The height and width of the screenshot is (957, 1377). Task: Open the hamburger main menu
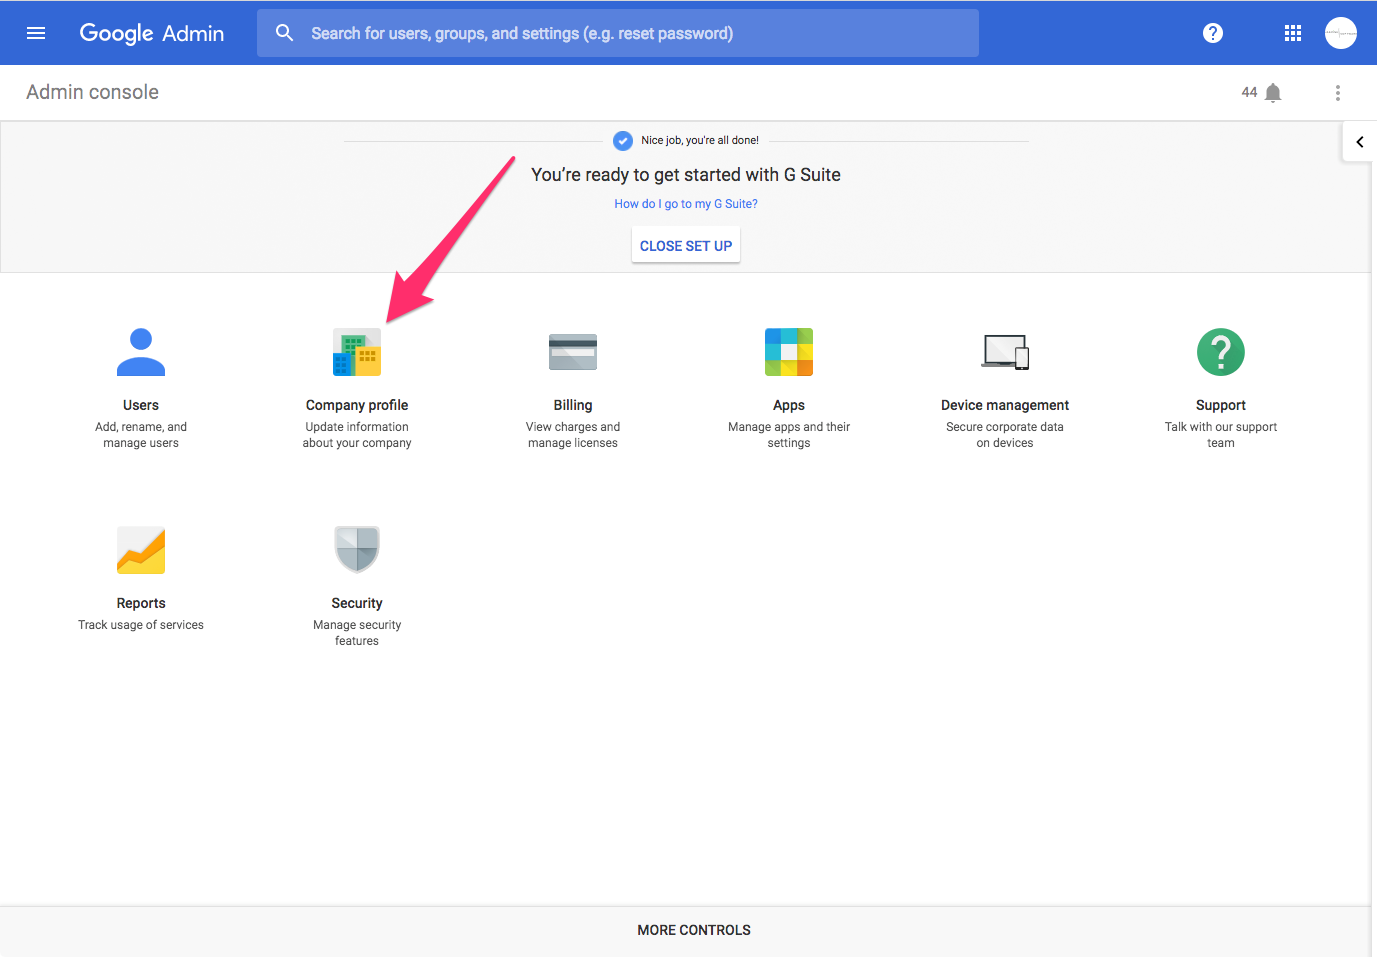point(36,33)
